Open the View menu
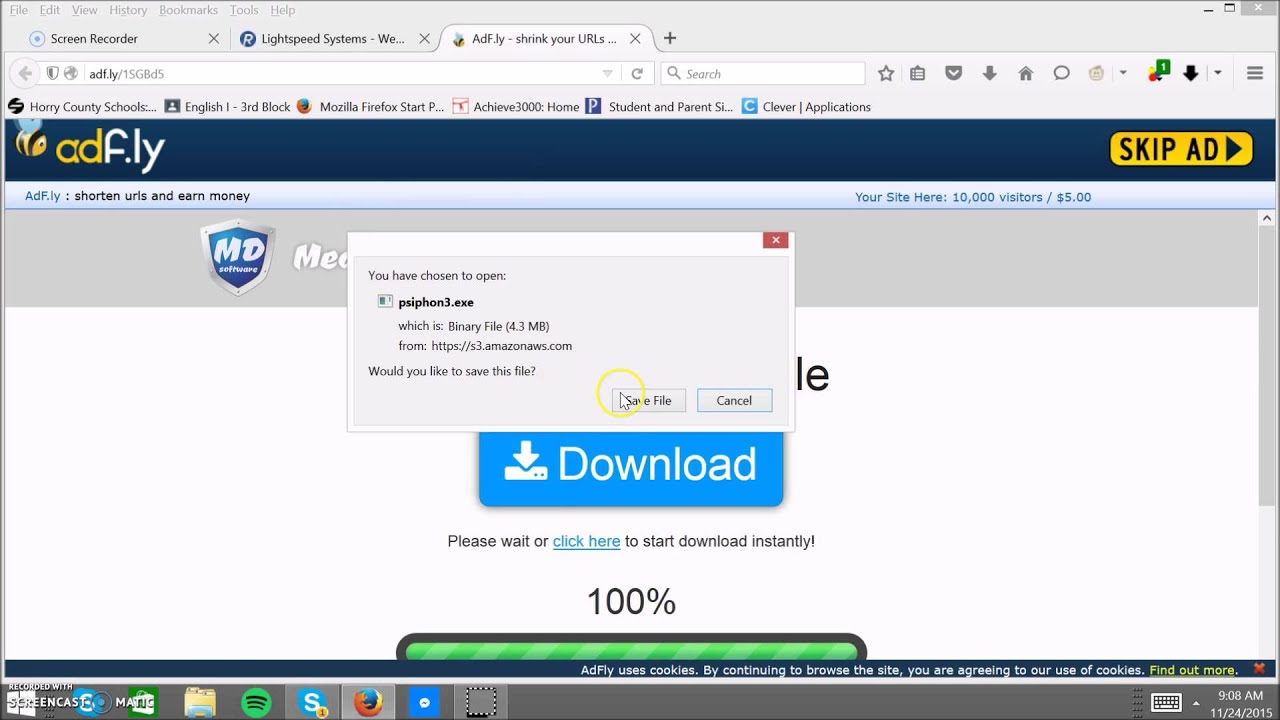Image resolution: width=1280 pixels, height=720 pixels. tap(85, 10)
